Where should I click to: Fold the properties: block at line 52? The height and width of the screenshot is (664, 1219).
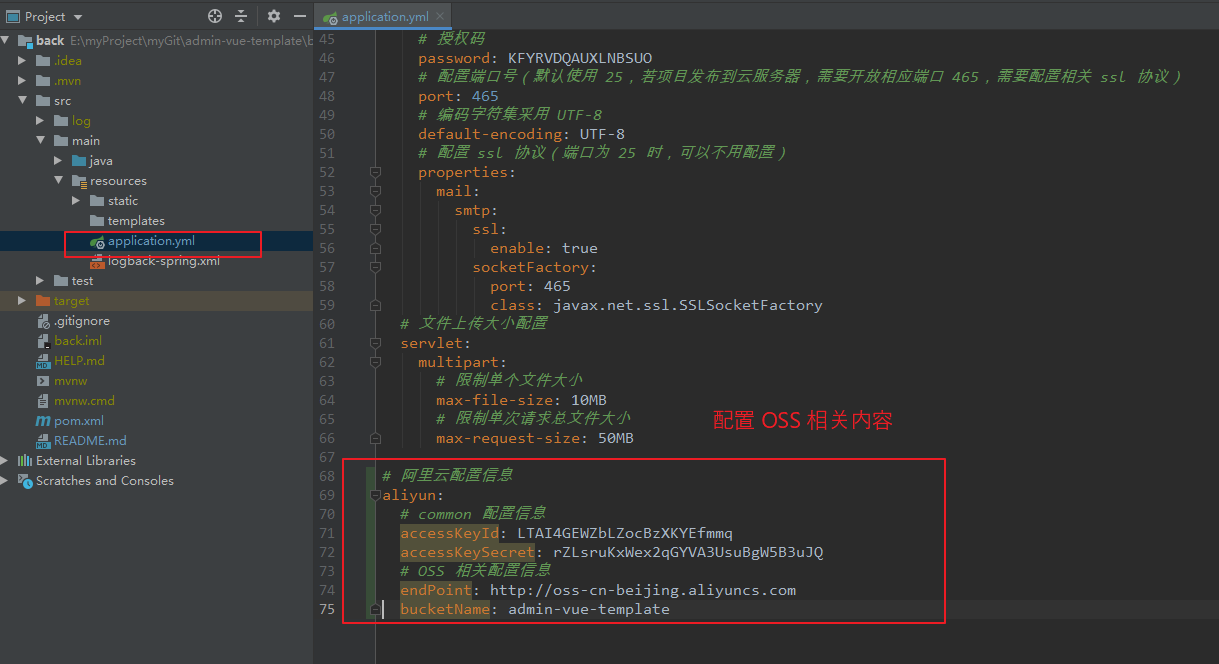375,172
